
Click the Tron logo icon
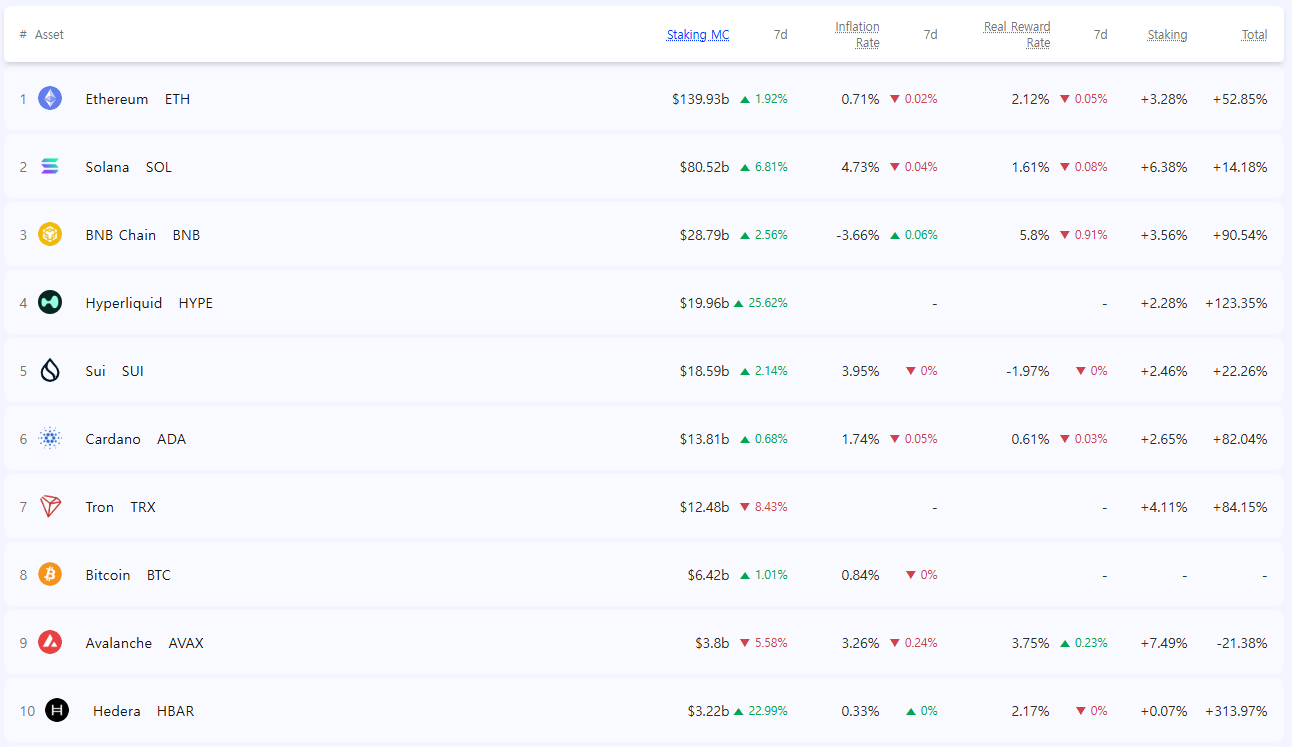pos(50,507)
